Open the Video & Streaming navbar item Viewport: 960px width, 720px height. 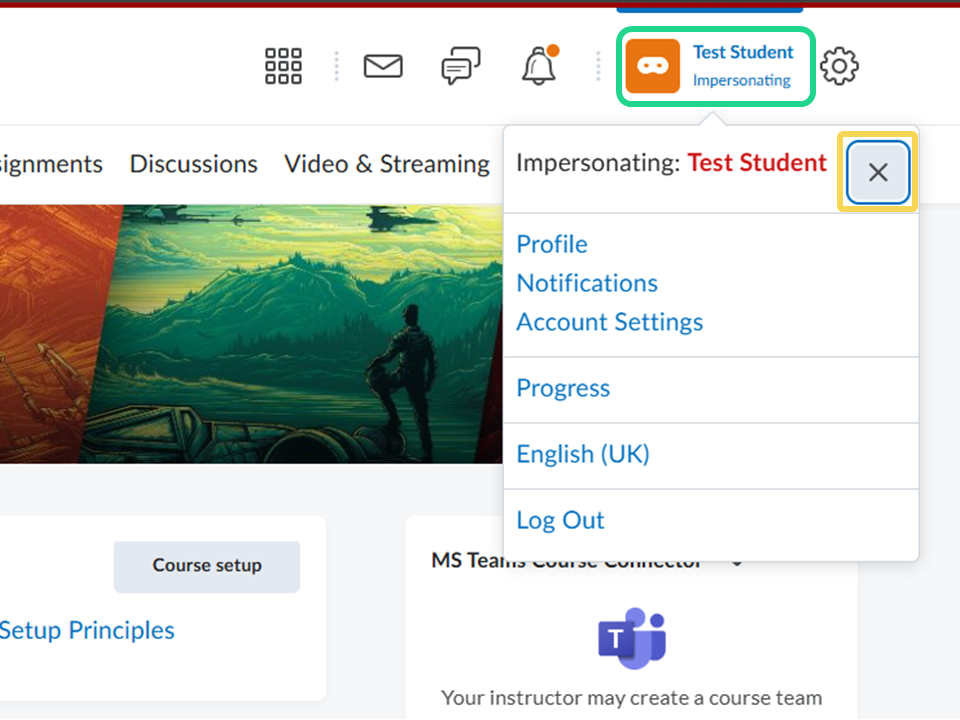(x=387, y=164)
